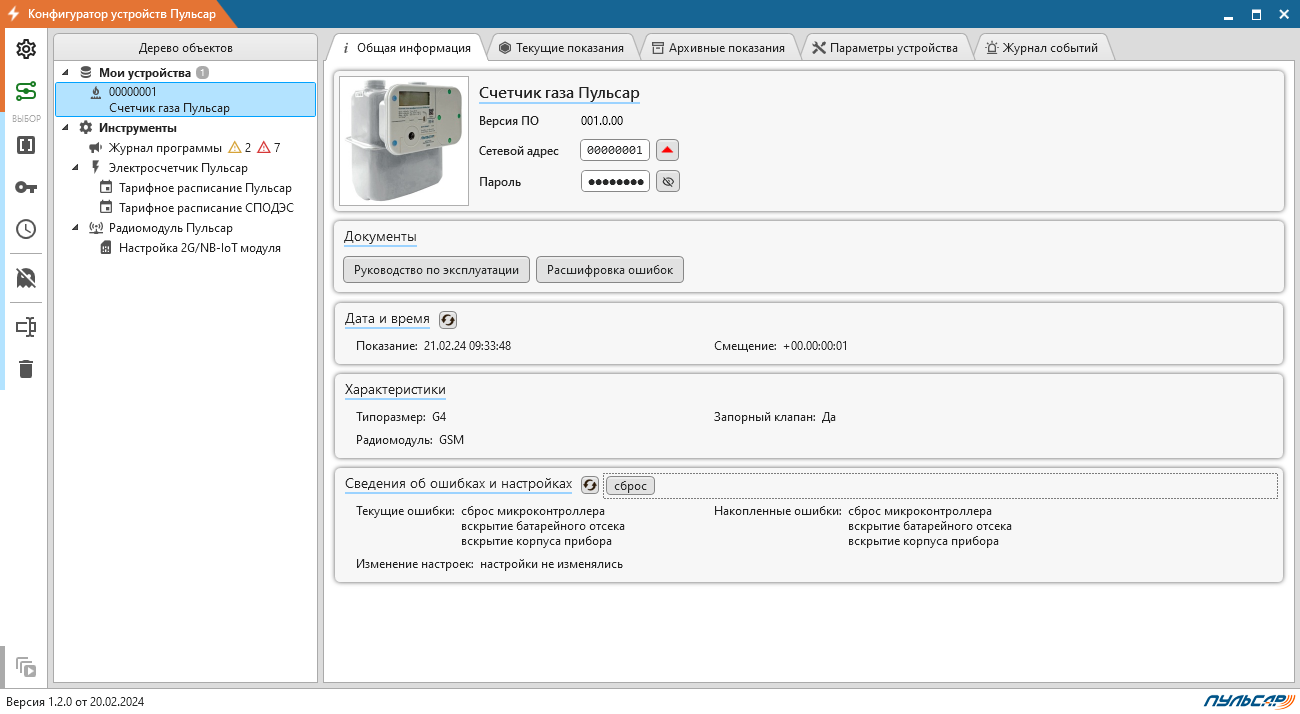Click the yellow warning triangle icon
The image size is (1300, 714).
click(236, 148)
